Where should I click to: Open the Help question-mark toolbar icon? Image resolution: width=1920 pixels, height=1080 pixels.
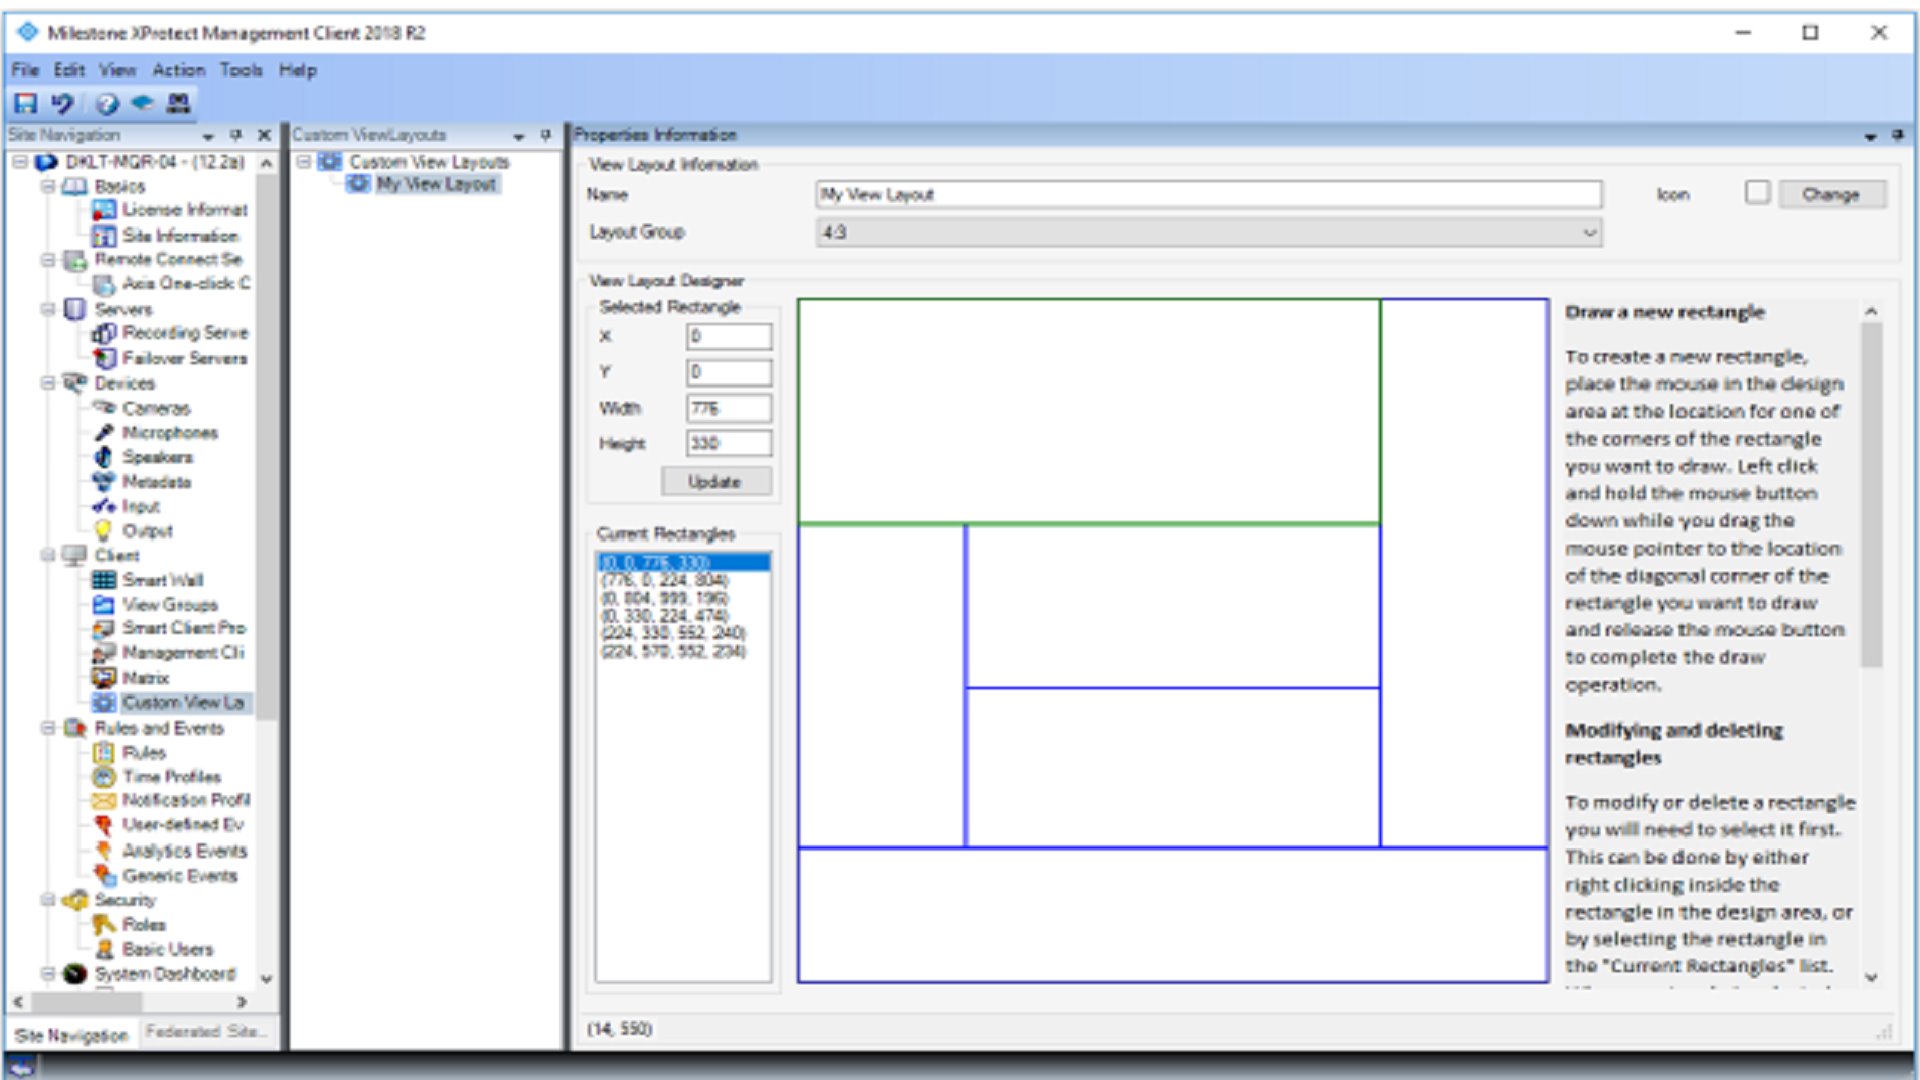click(107, 103)
